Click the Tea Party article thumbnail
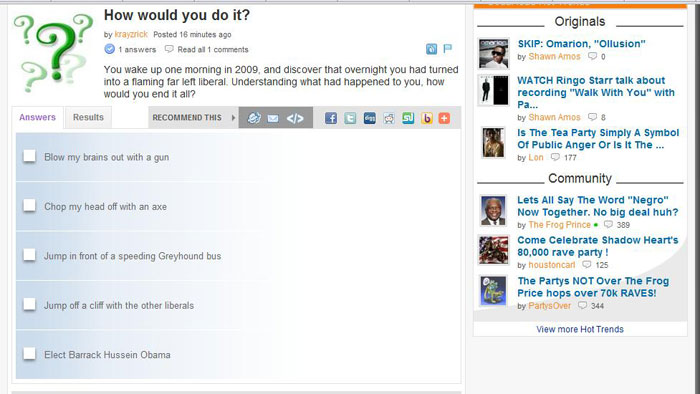Viewport: 700px width, 394px height. (493, 142)
